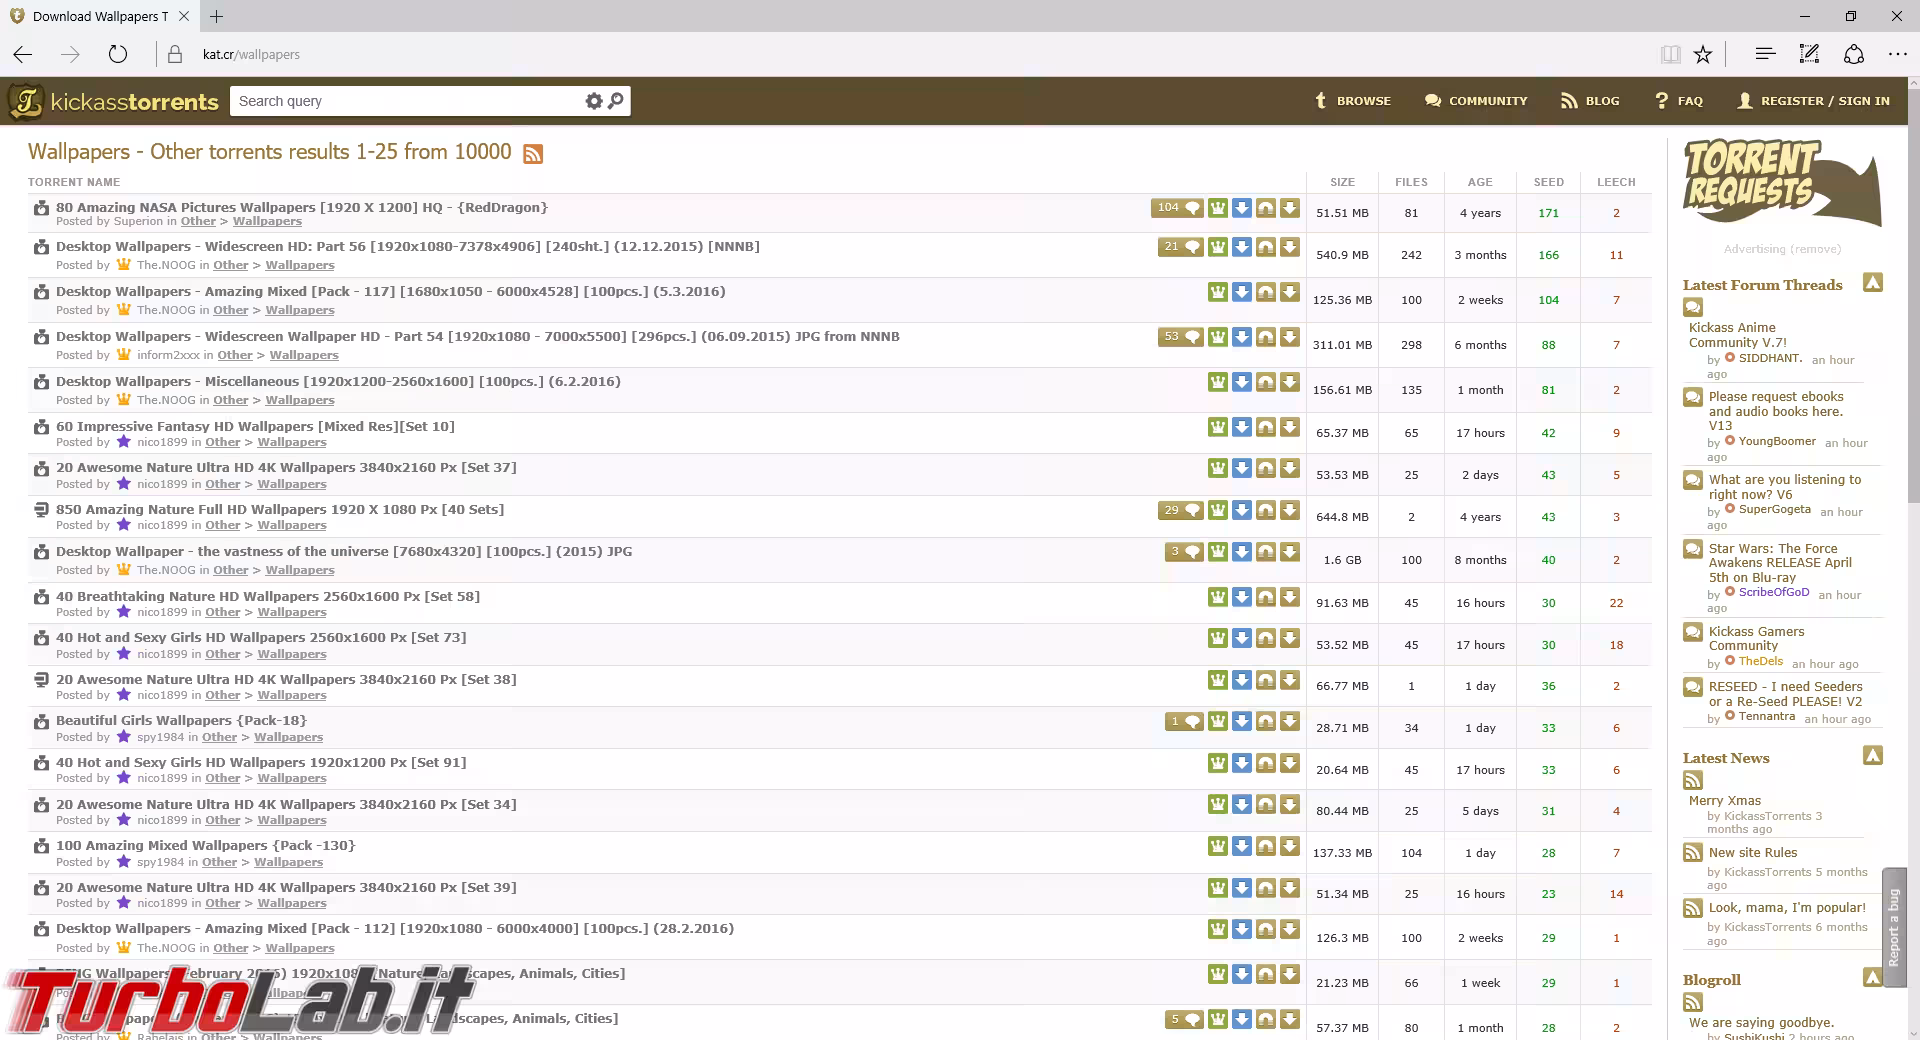Screen dimensions: 1920x1040
Task: Switch to the Download Wallpapers browser tab
Action: click(x=96, y=16)
